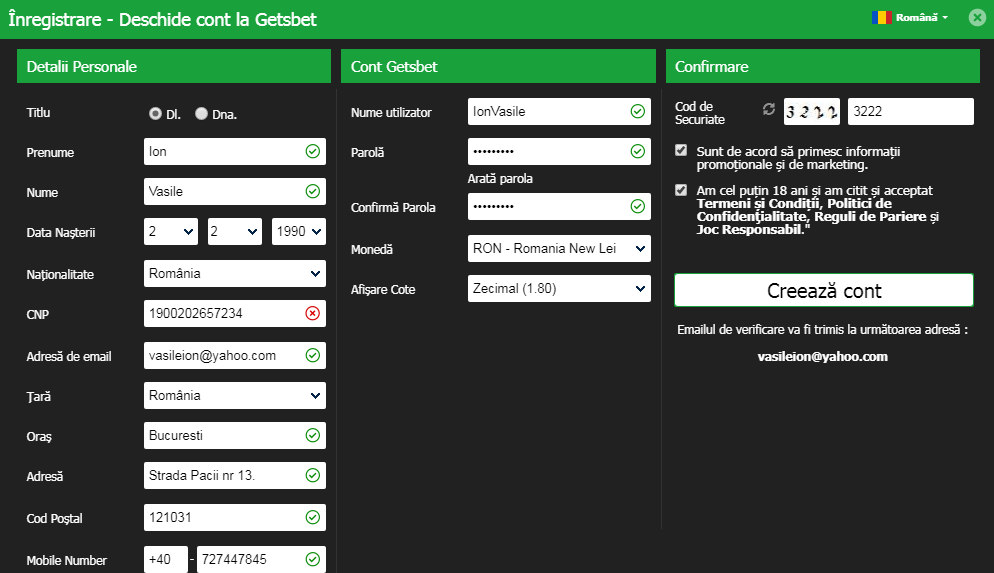
Task: Click the checkmark icon in Cod Poștal field
Action: 313,517
